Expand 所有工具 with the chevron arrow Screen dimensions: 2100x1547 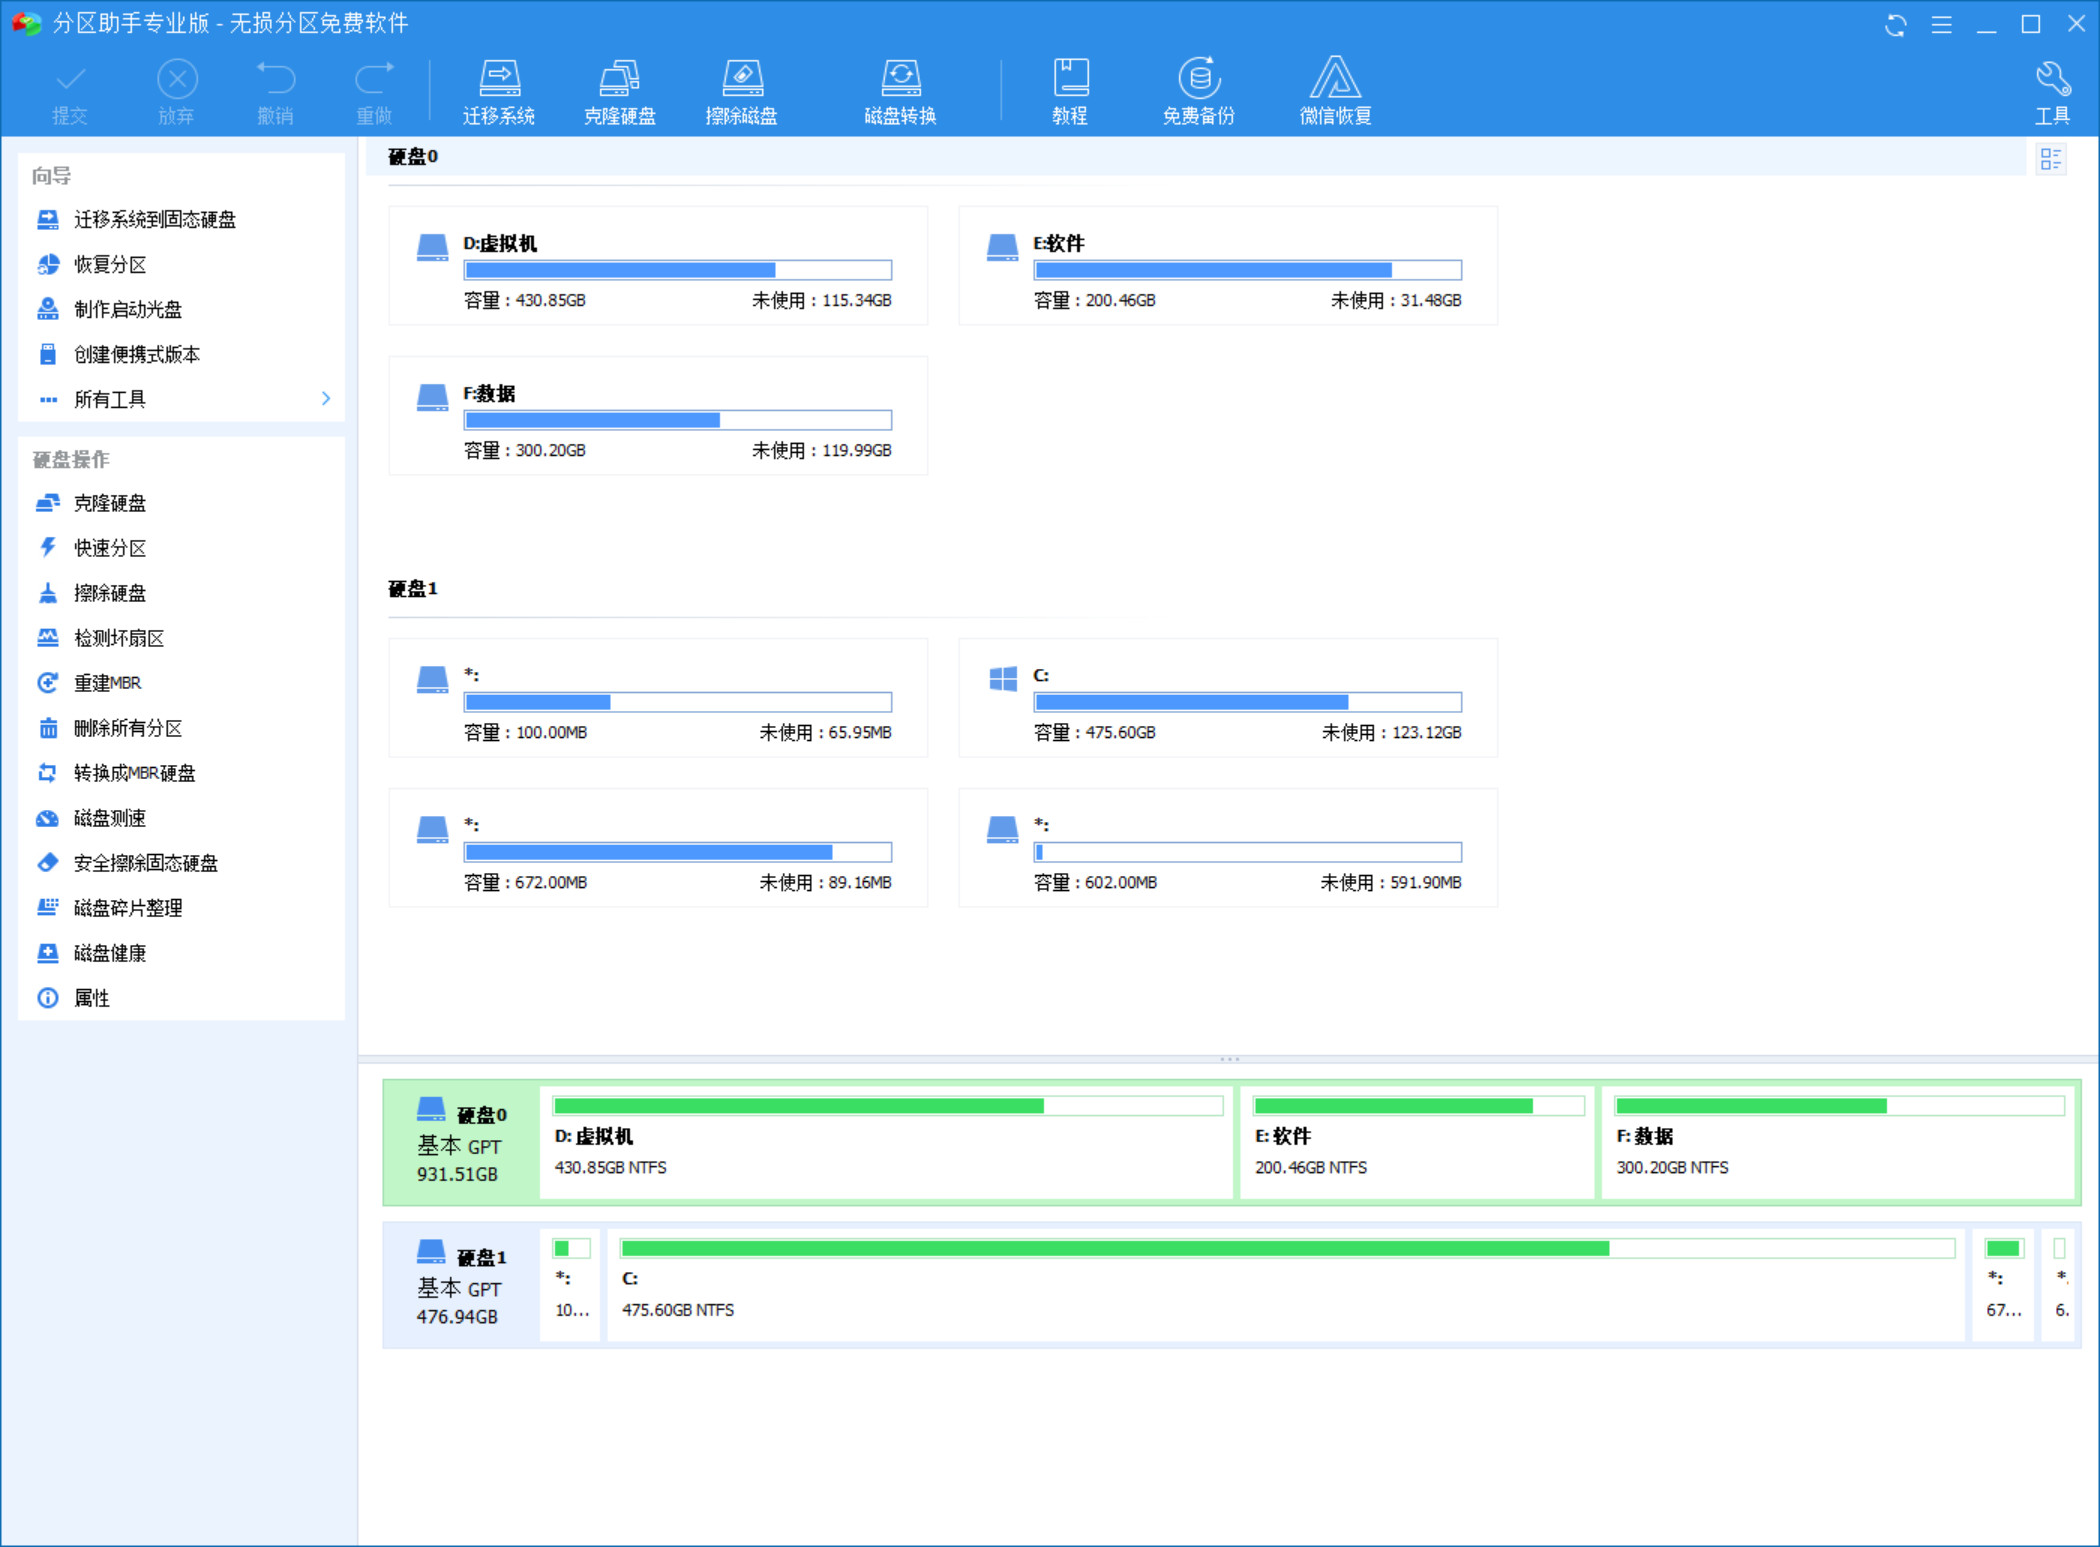pyautogui.click(x=326, y=399)
